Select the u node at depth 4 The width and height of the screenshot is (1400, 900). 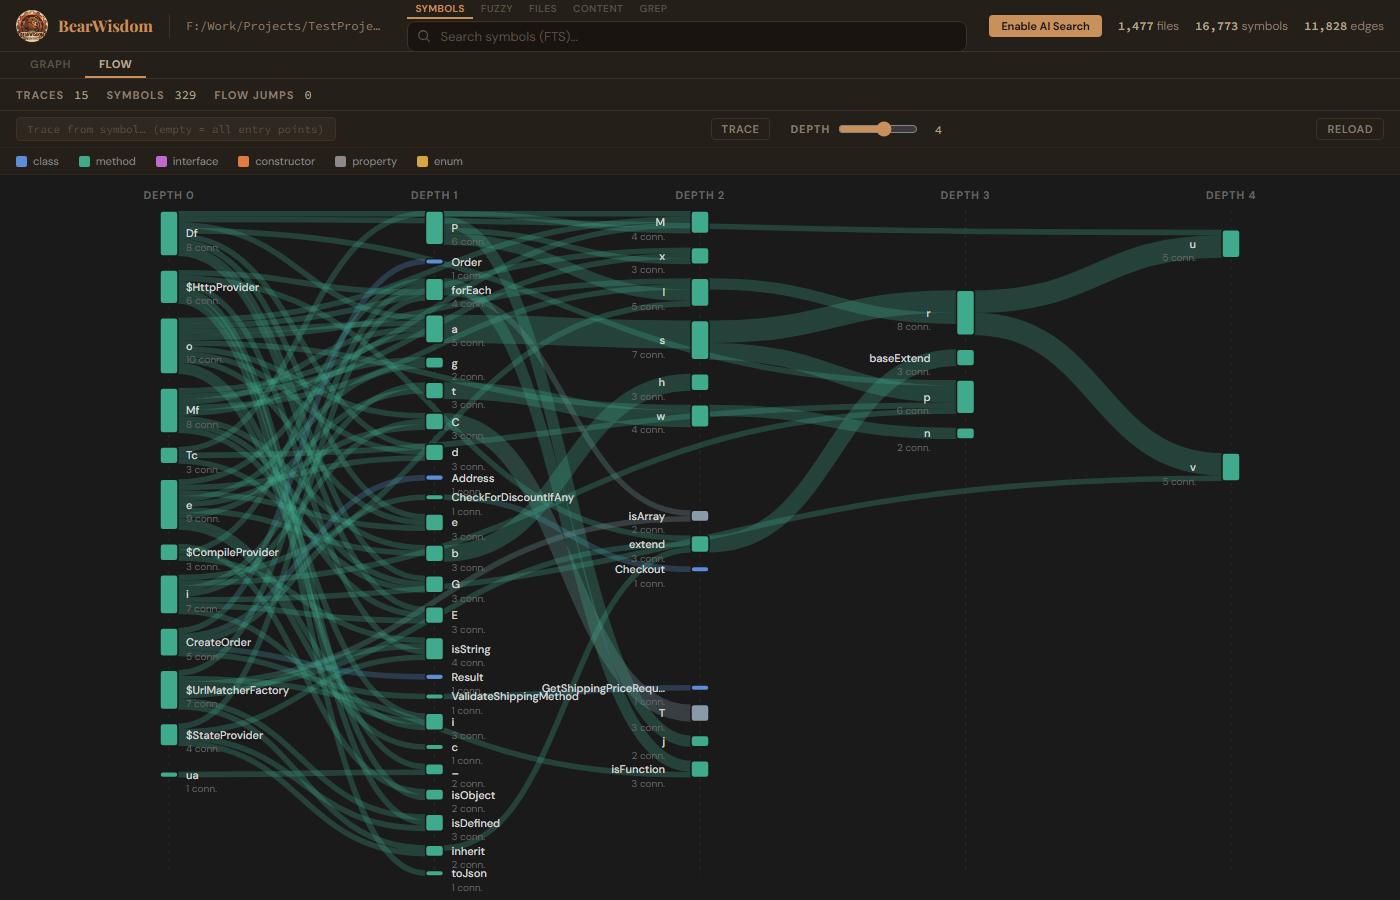tap(1231, 244)
